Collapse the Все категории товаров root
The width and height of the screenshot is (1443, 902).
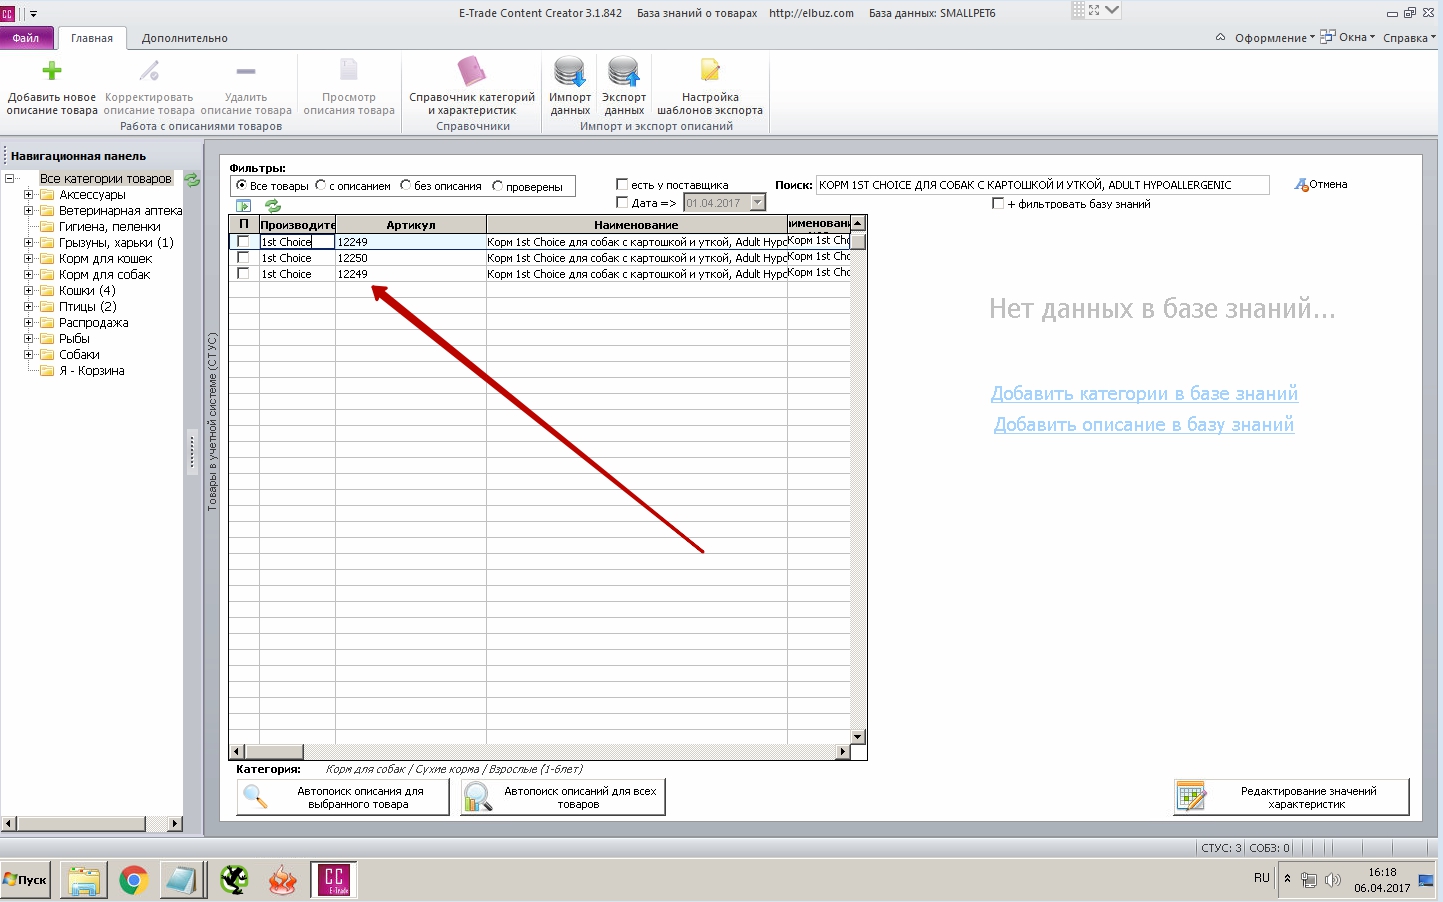point(10,179)
